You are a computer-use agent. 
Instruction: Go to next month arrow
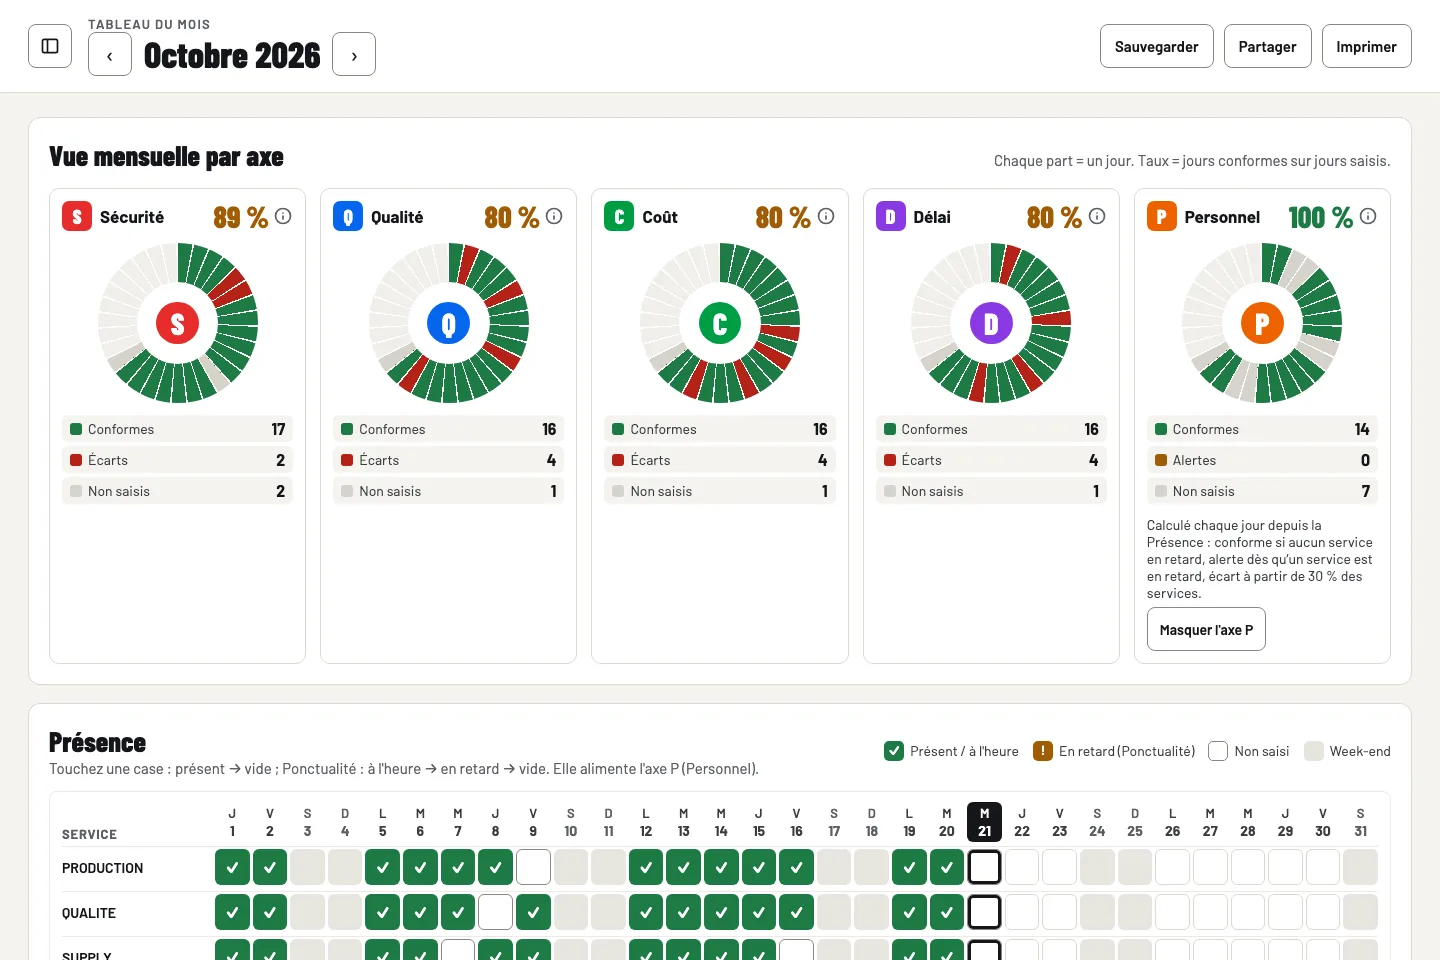pyautogui.click(x=354, y=54)
